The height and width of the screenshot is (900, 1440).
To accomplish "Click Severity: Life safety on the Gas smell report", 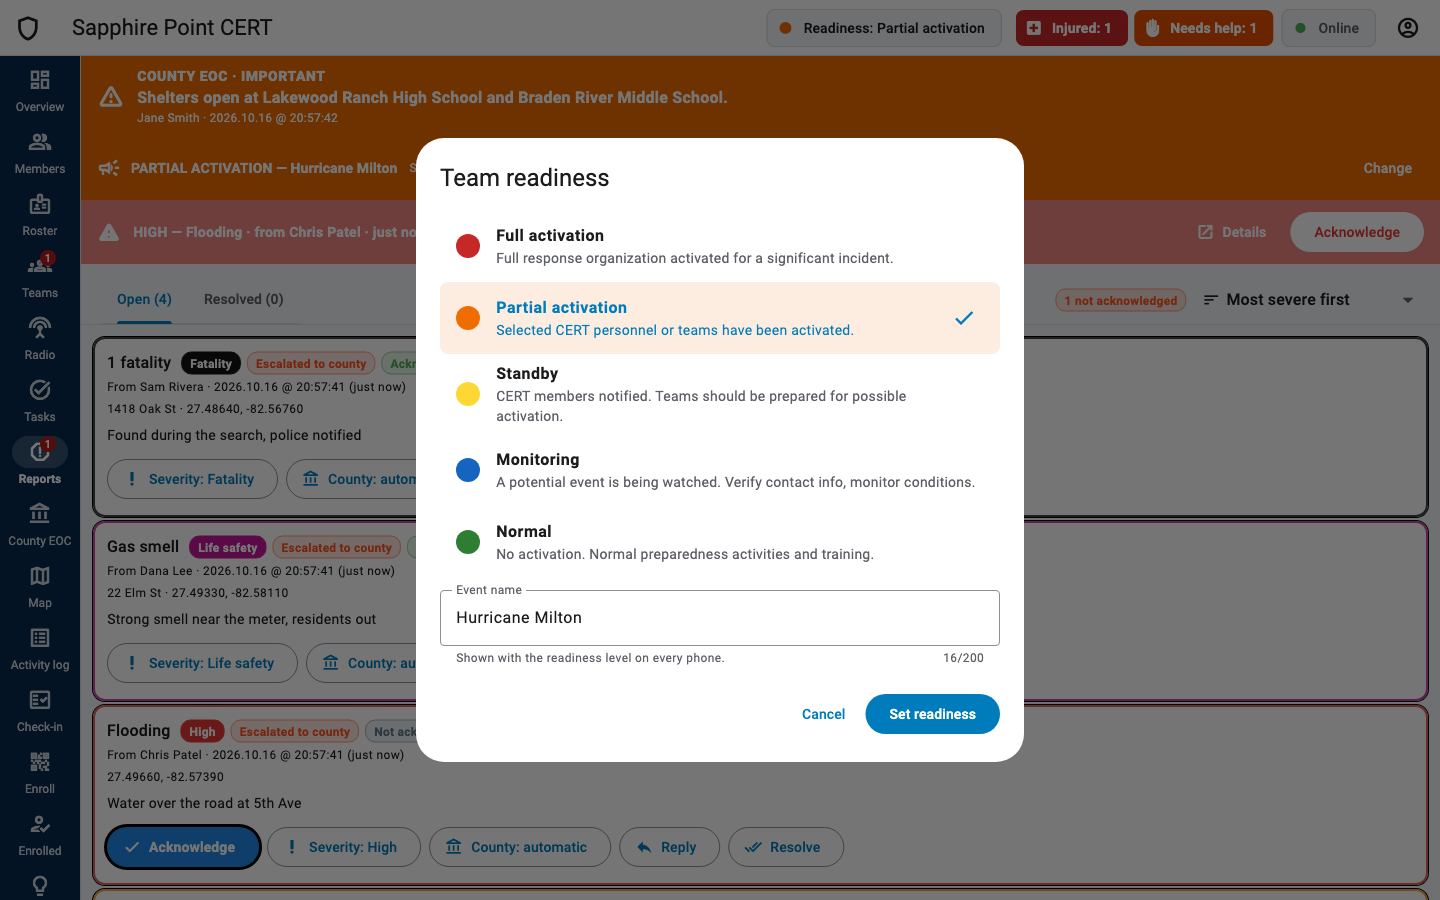I will pos(202,663).
